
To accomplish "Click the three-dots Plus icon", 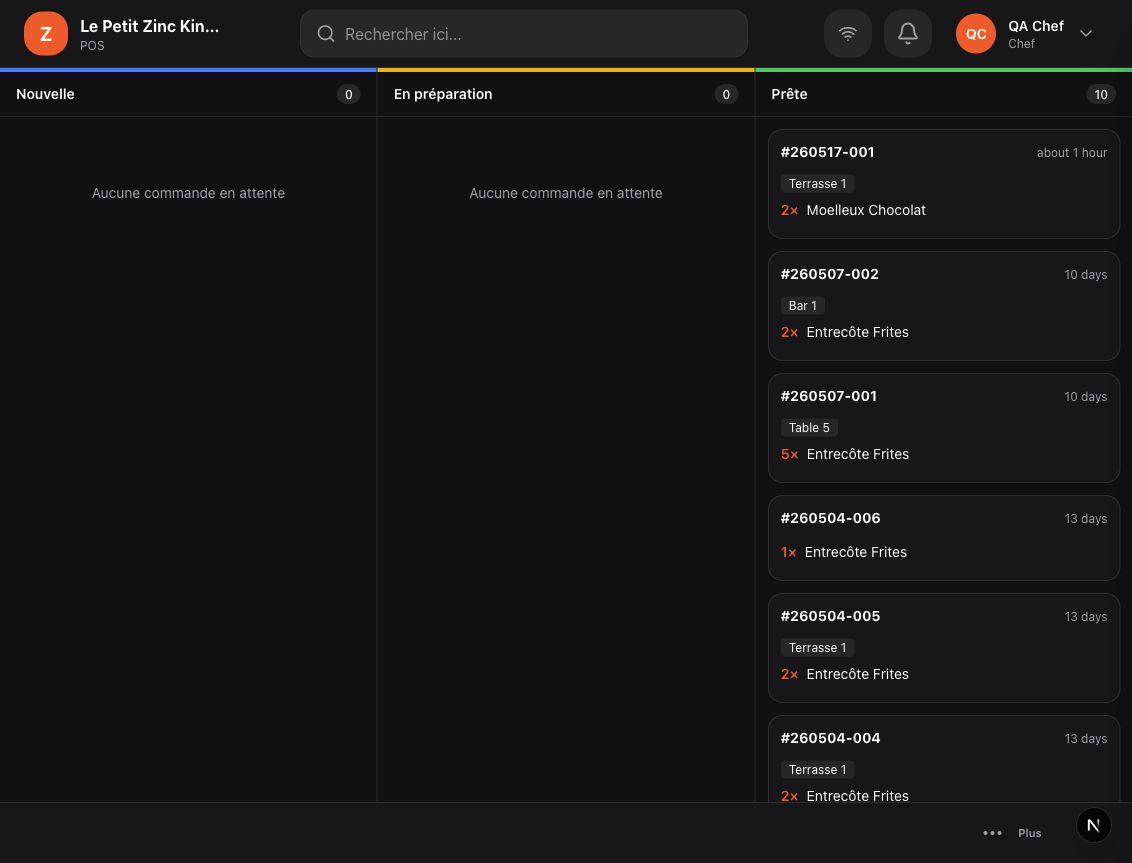I will [992, 833].
